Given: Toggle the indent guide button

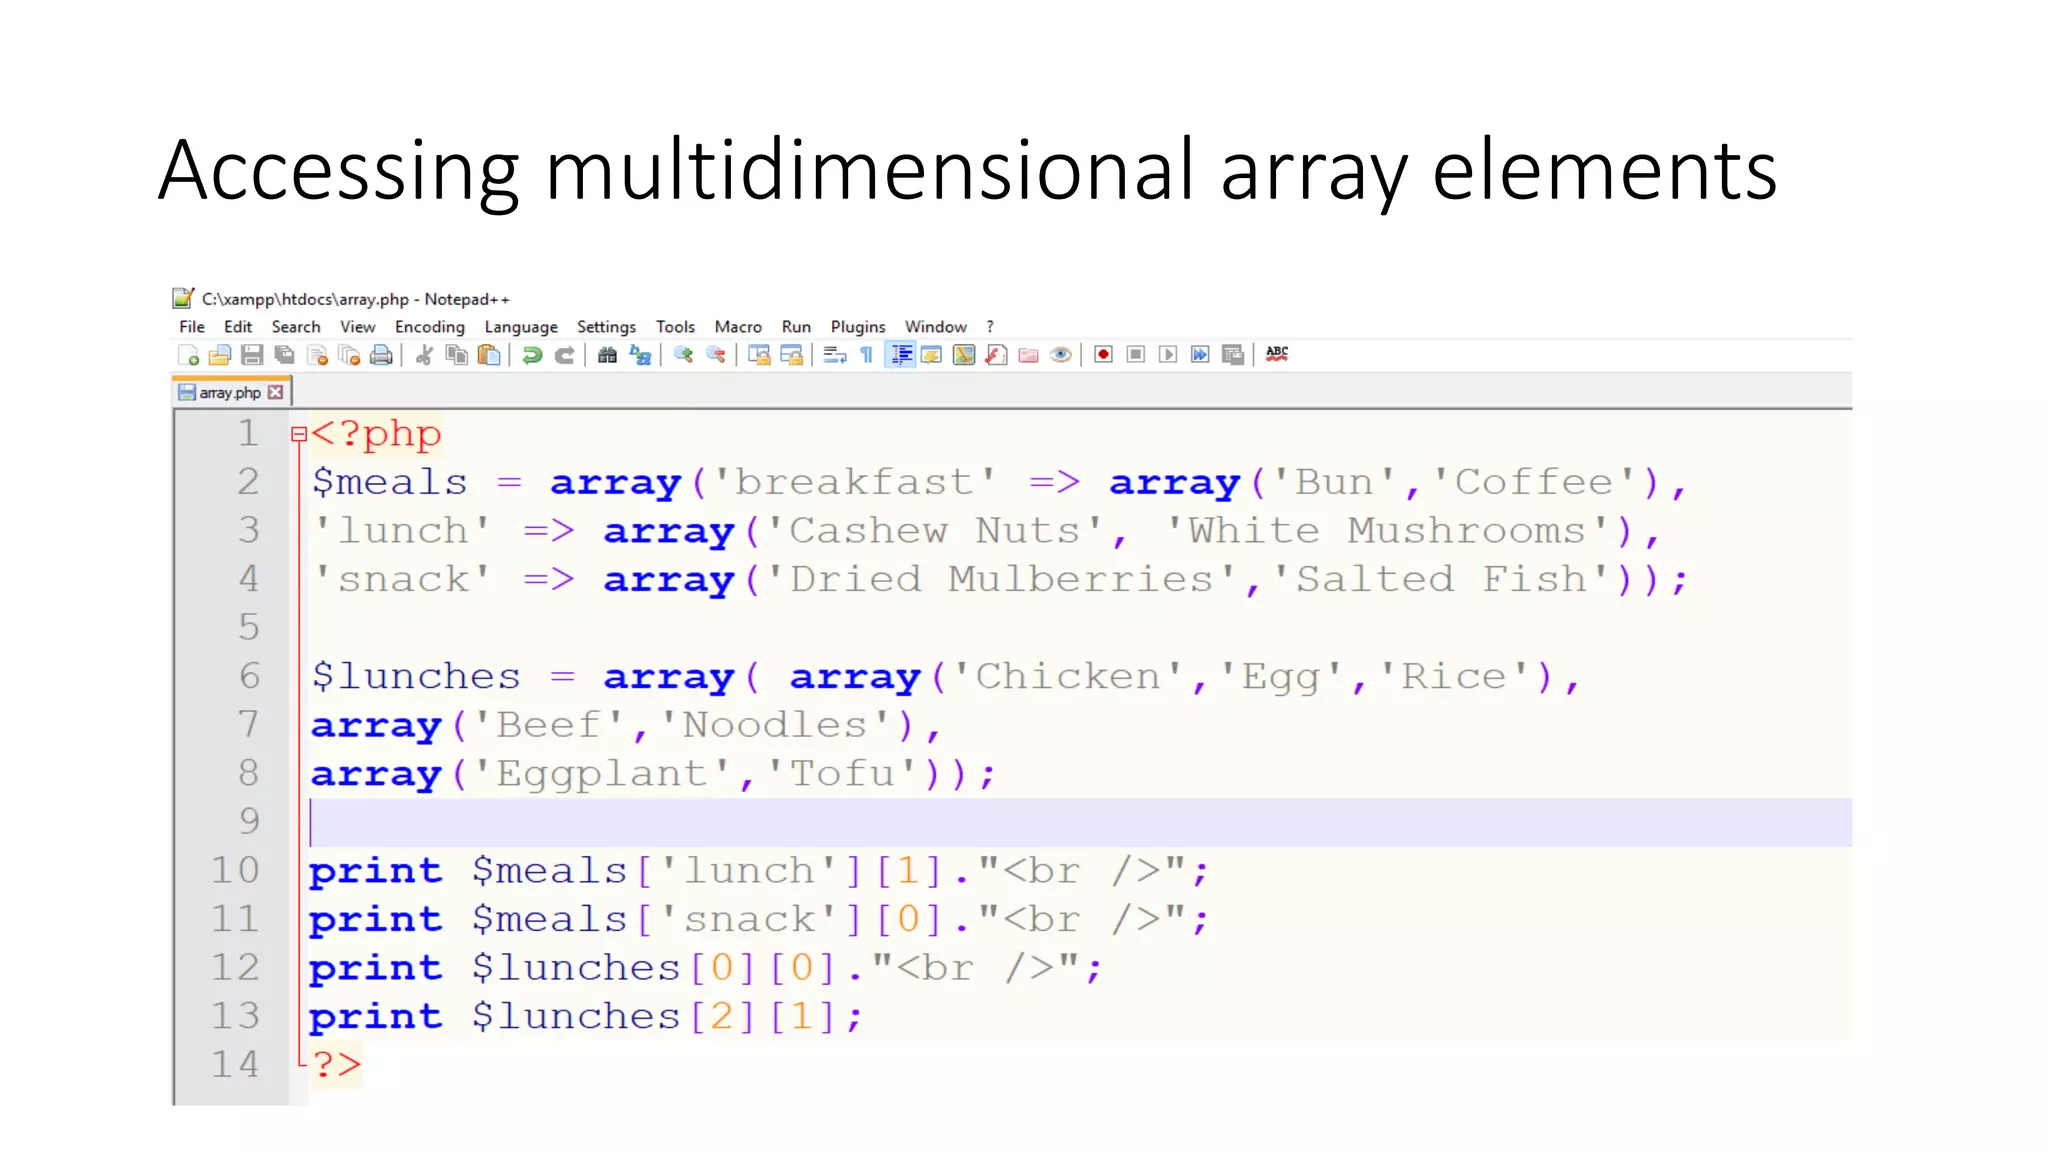Looking at the screenshot, I should (x=901, y=355).
